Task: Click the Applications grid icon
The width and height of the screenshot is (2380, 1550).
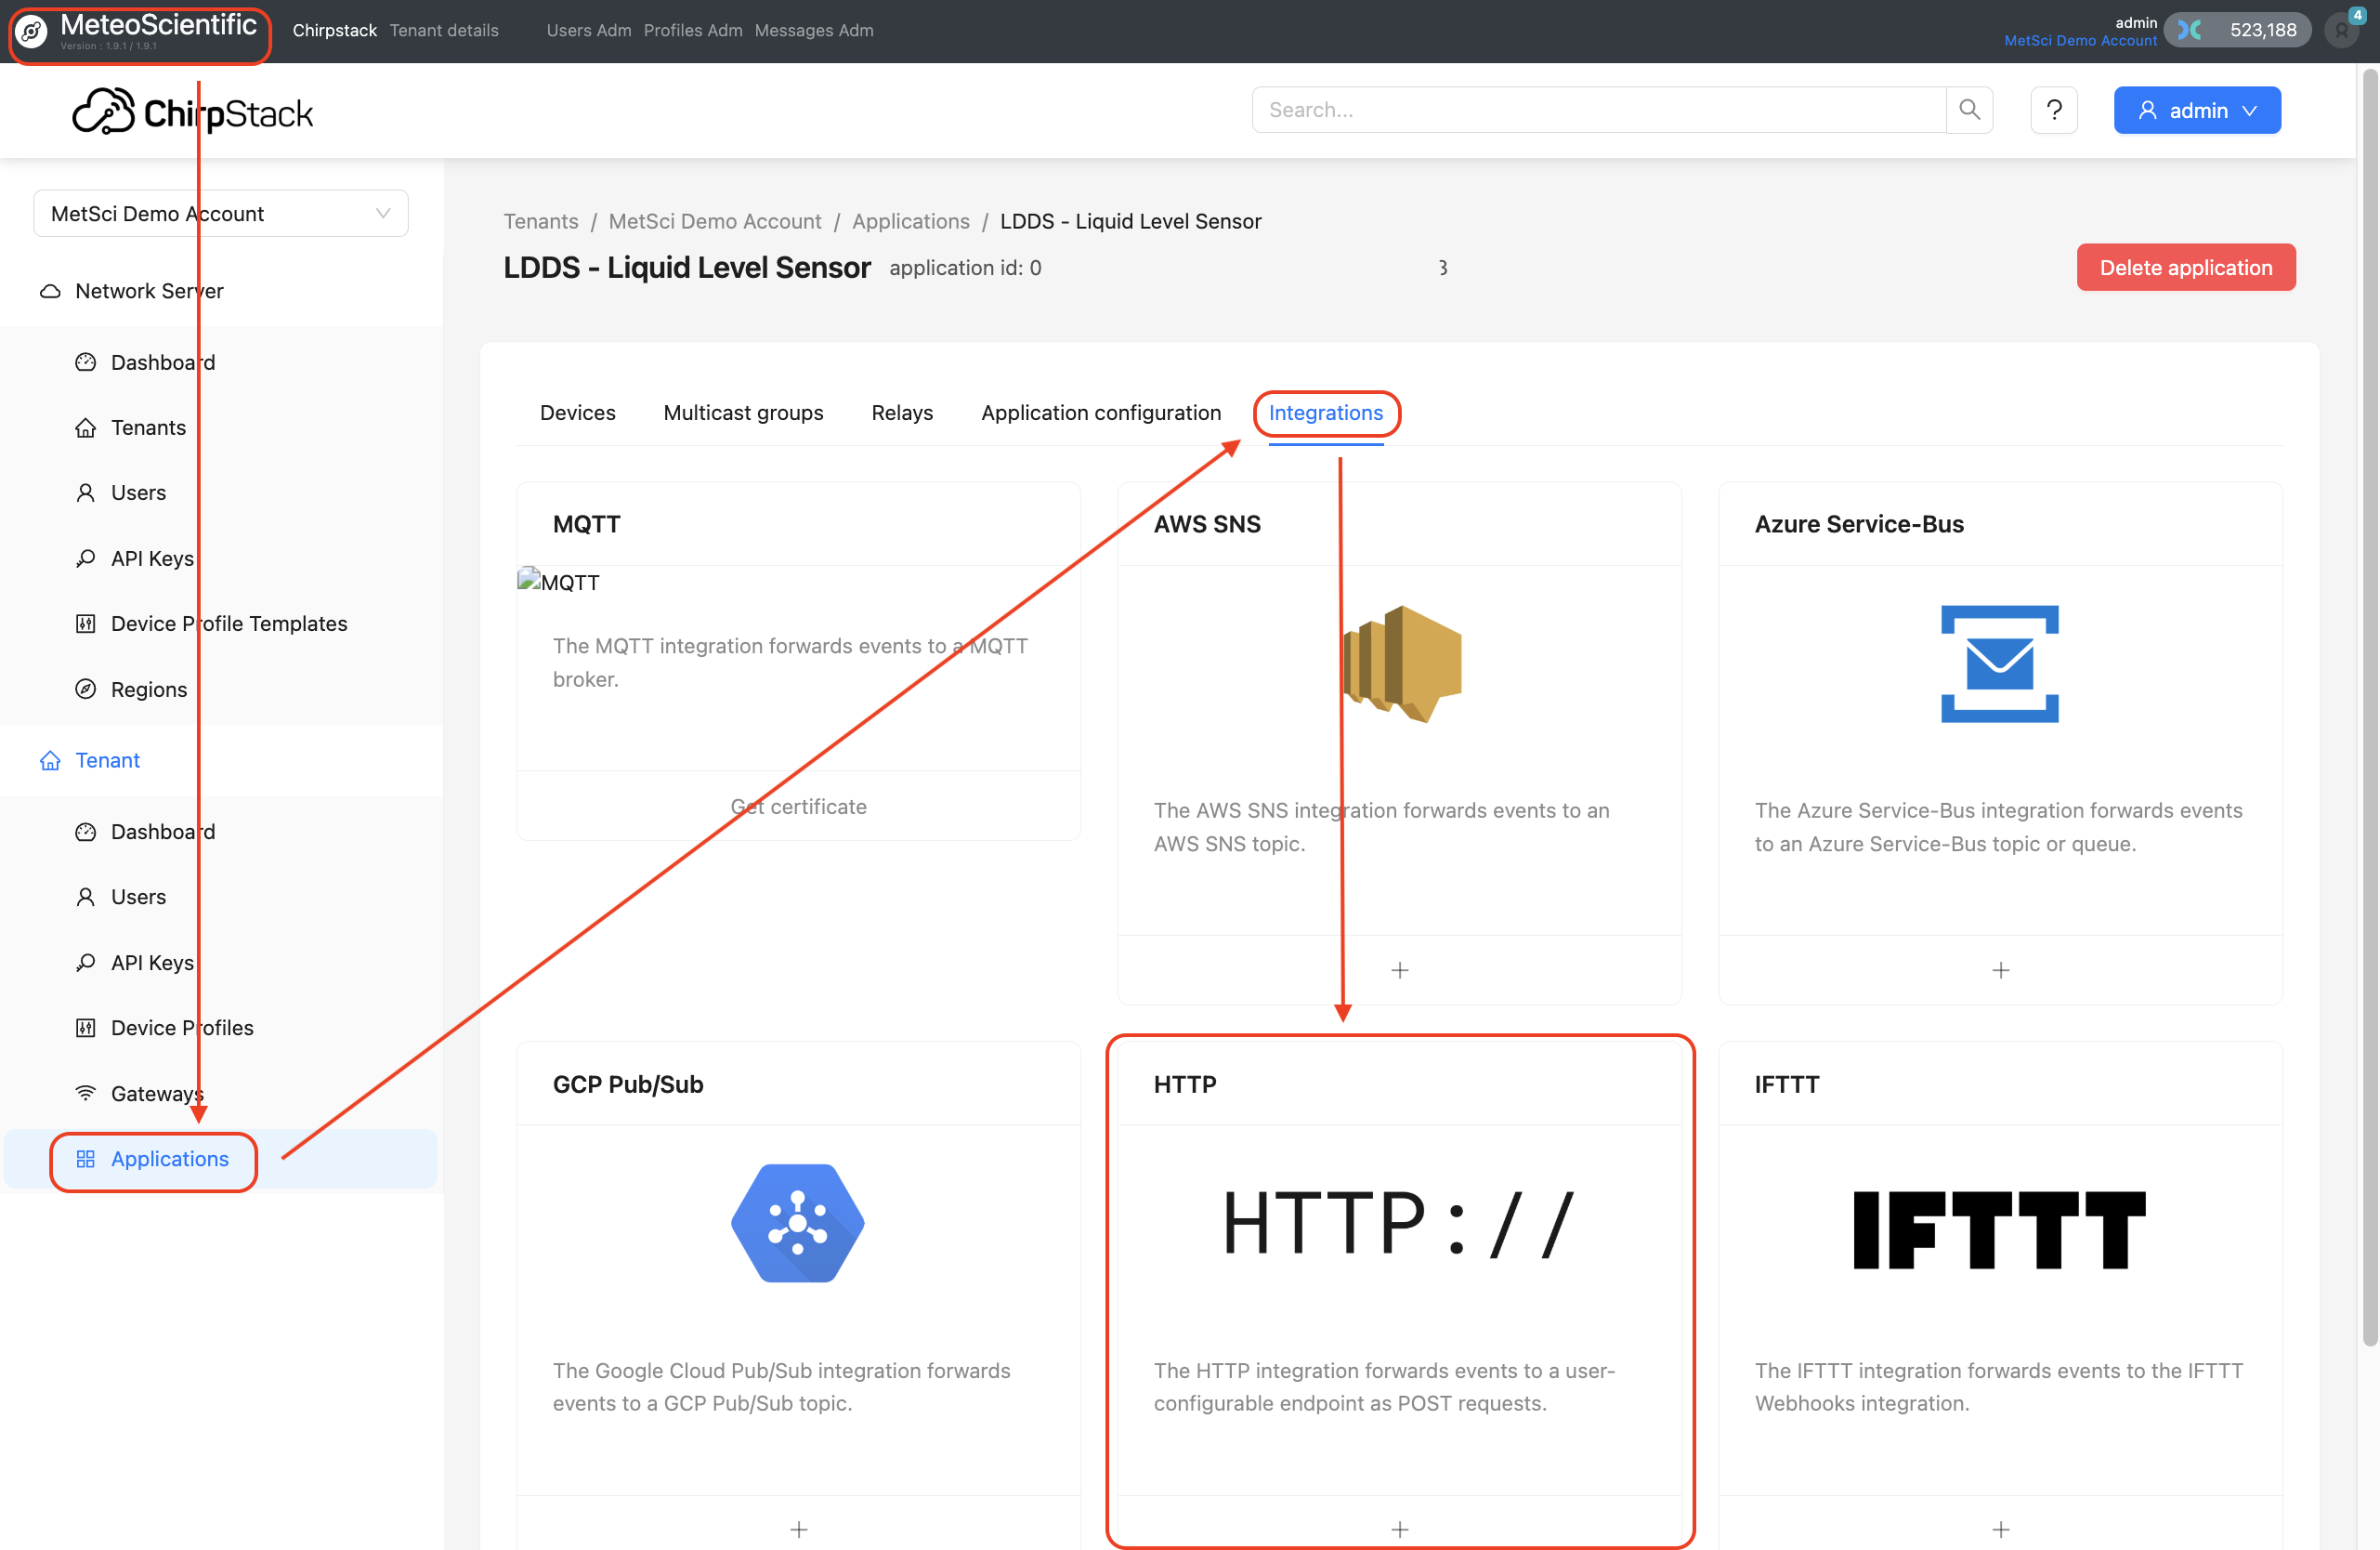Action: click(86, 1159)
